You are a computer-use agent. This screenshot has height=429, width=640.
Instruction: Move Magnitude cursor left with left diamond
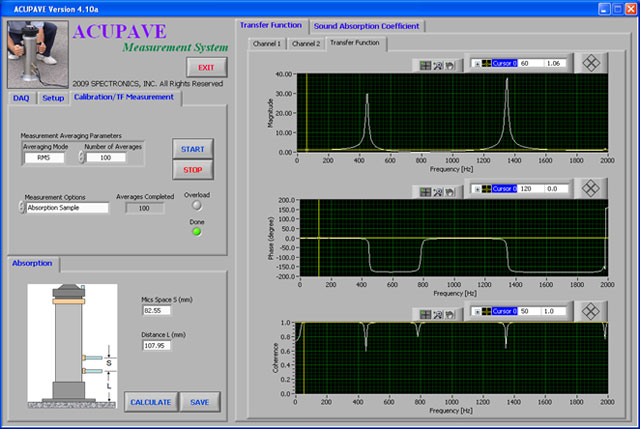point(586,63)
